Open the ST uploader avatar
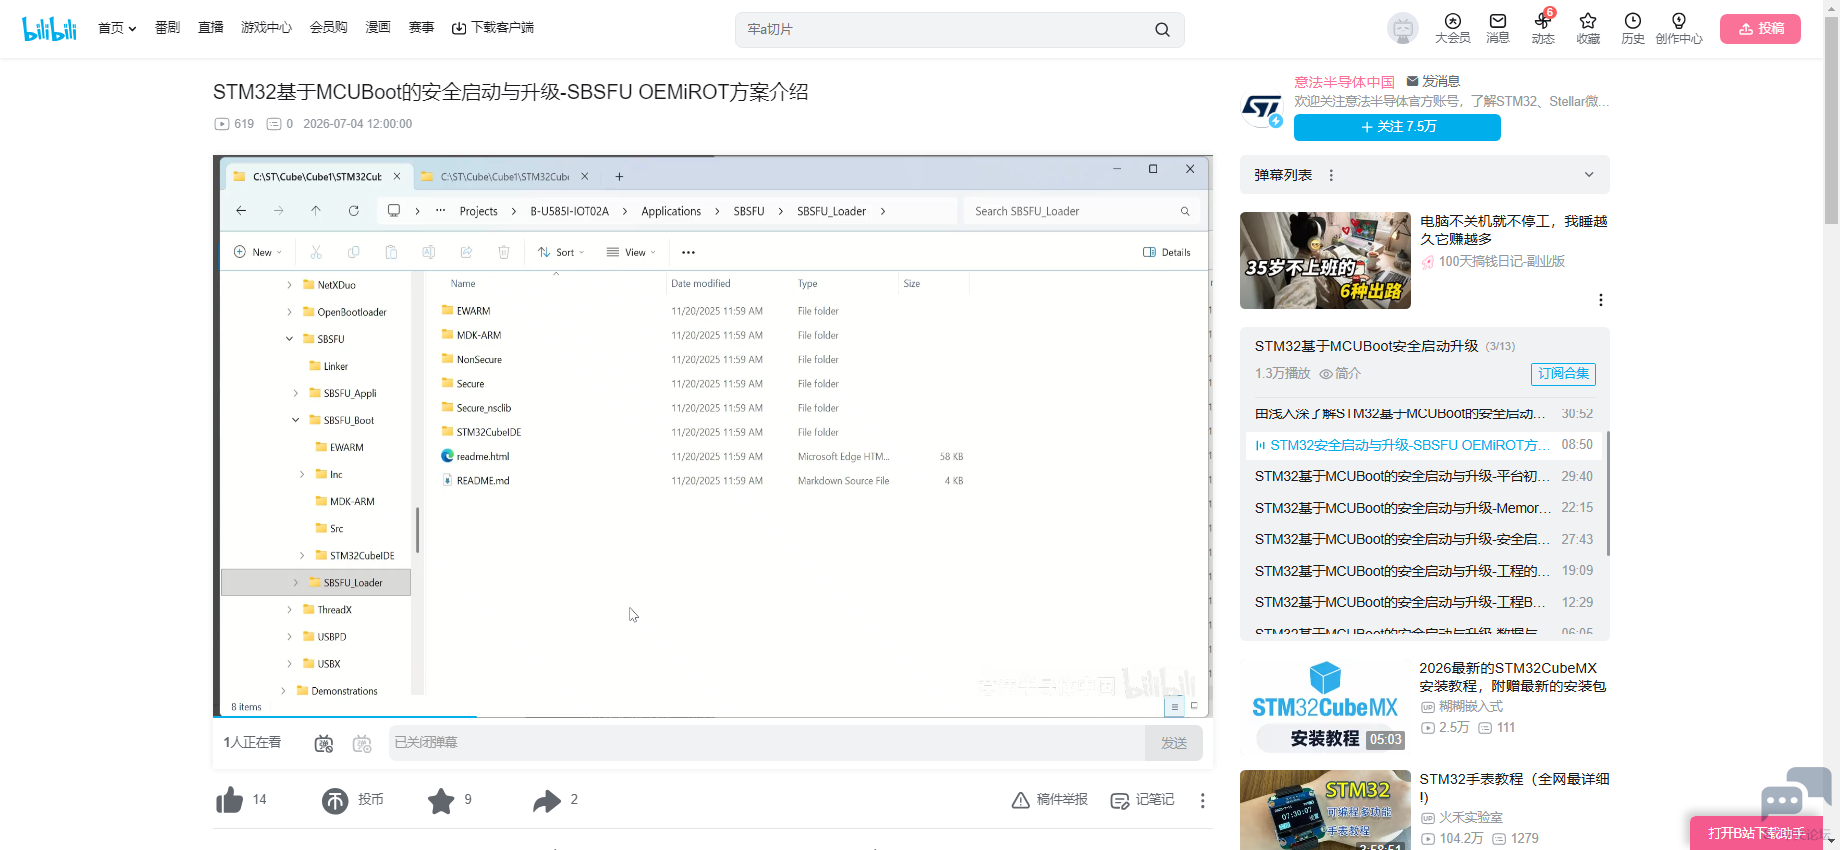The image size is (1840, 850). click(1262, 109)
